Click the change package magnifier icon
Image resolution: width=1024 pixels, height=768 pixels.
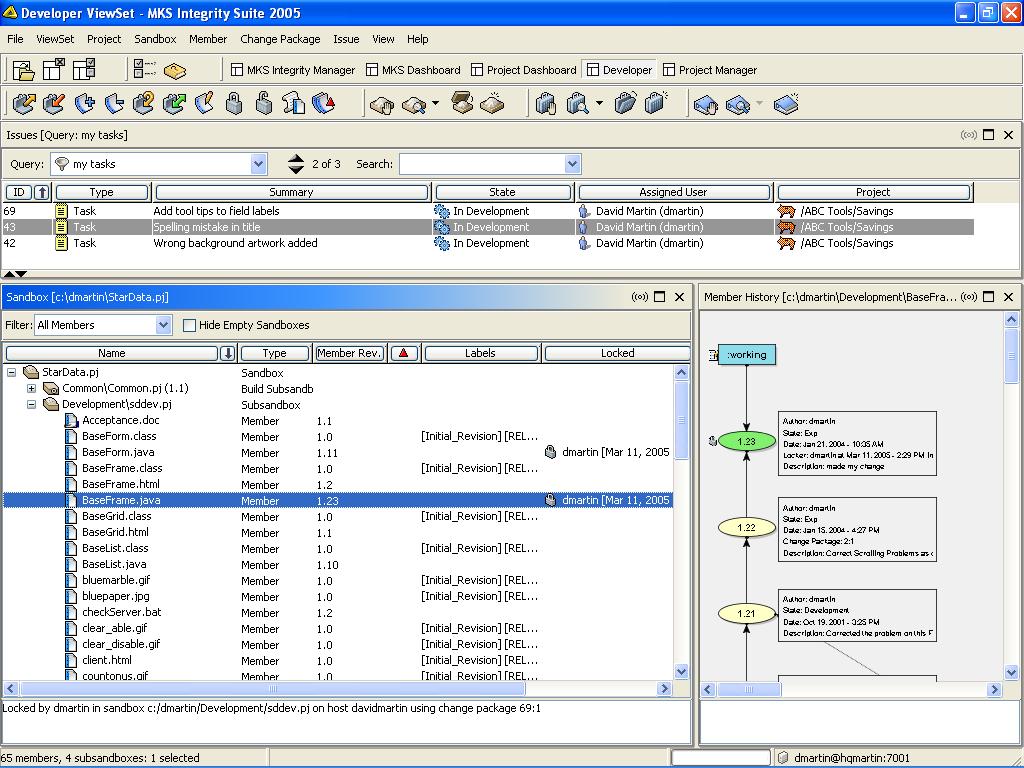tap(577, 104)
